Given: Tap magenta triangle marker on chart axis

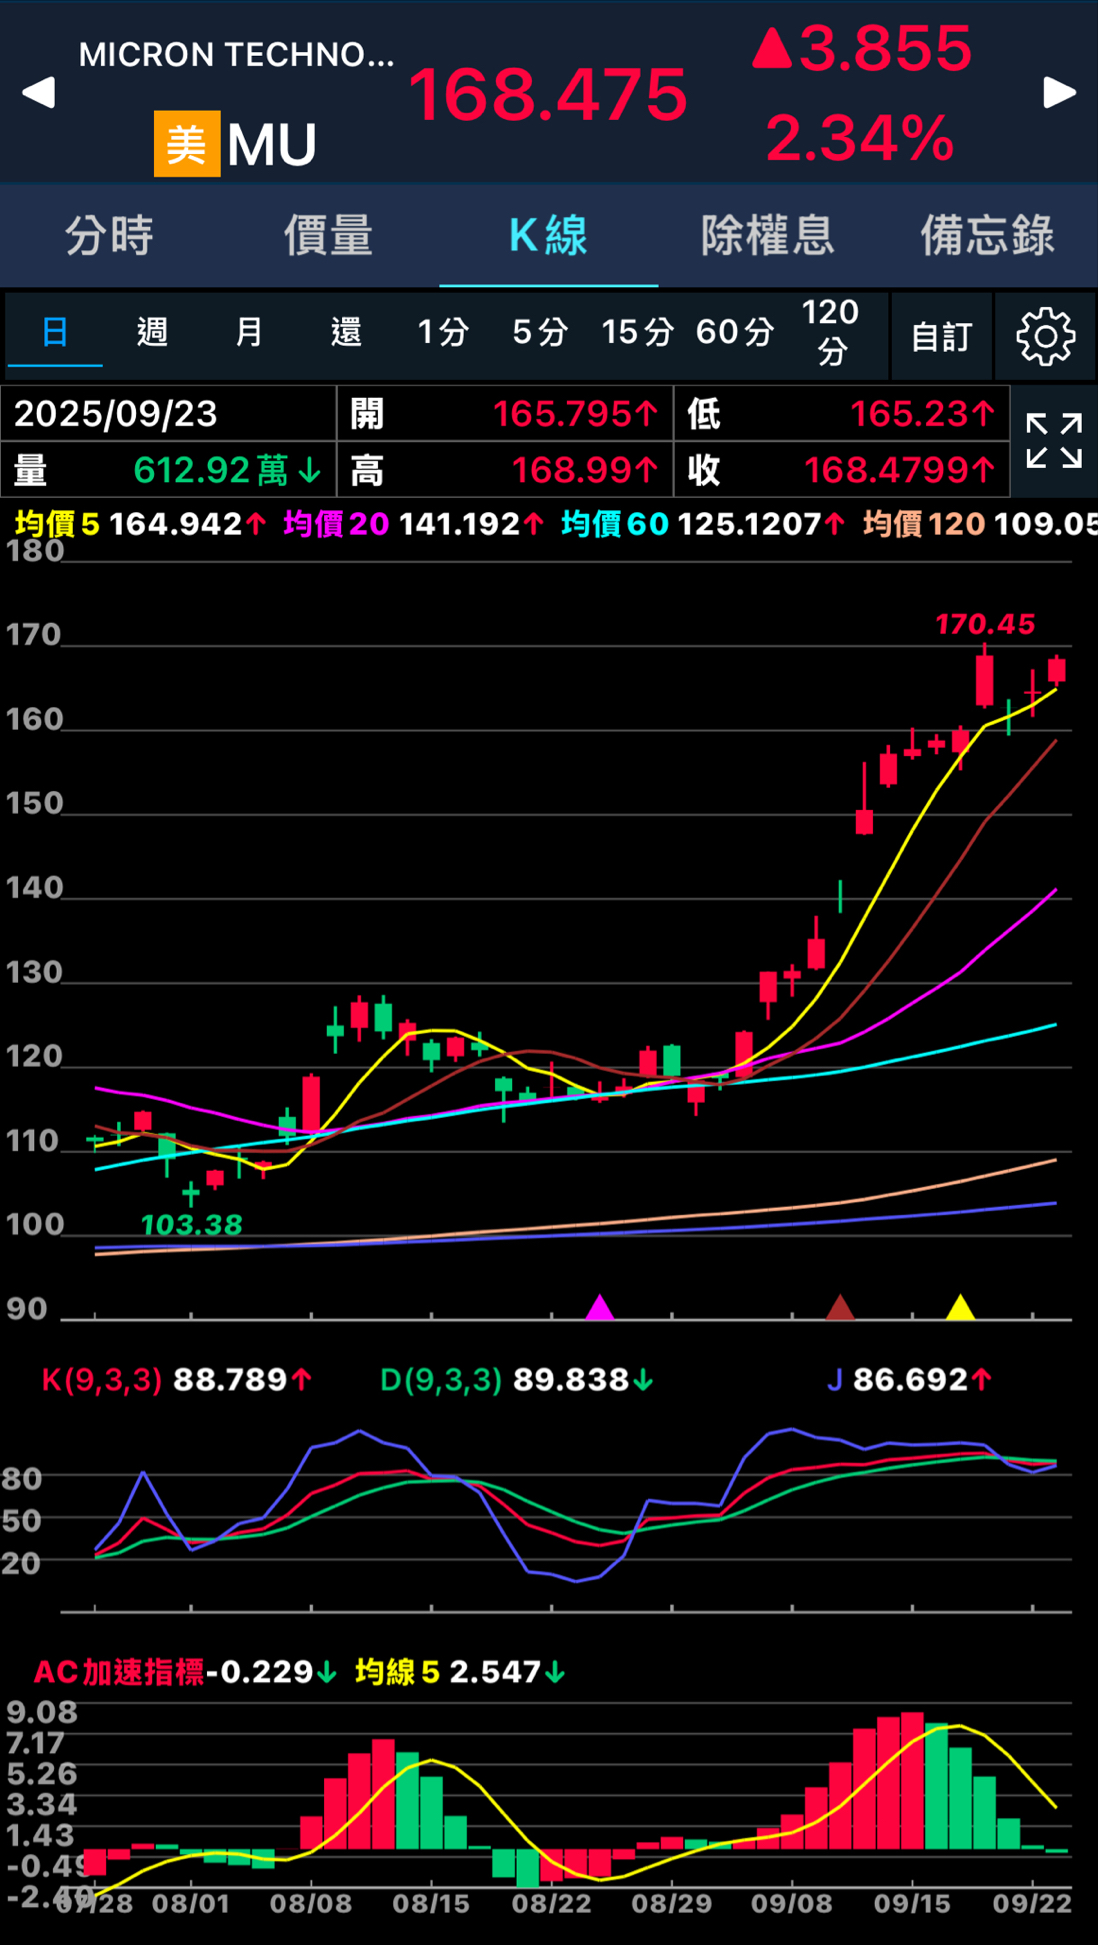Looking at the screenshot, I should click(x=599, y=1307).
